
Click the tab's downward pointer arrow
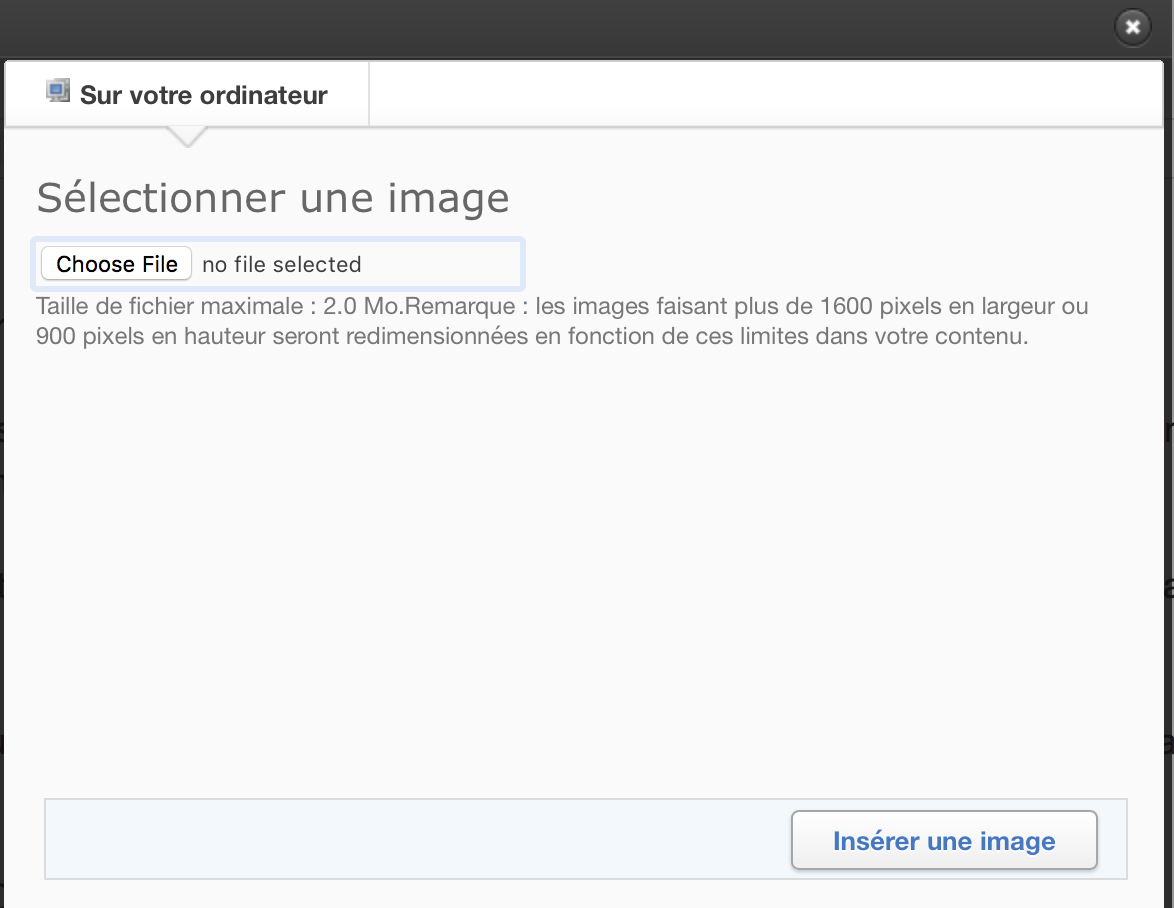[186, 136]
